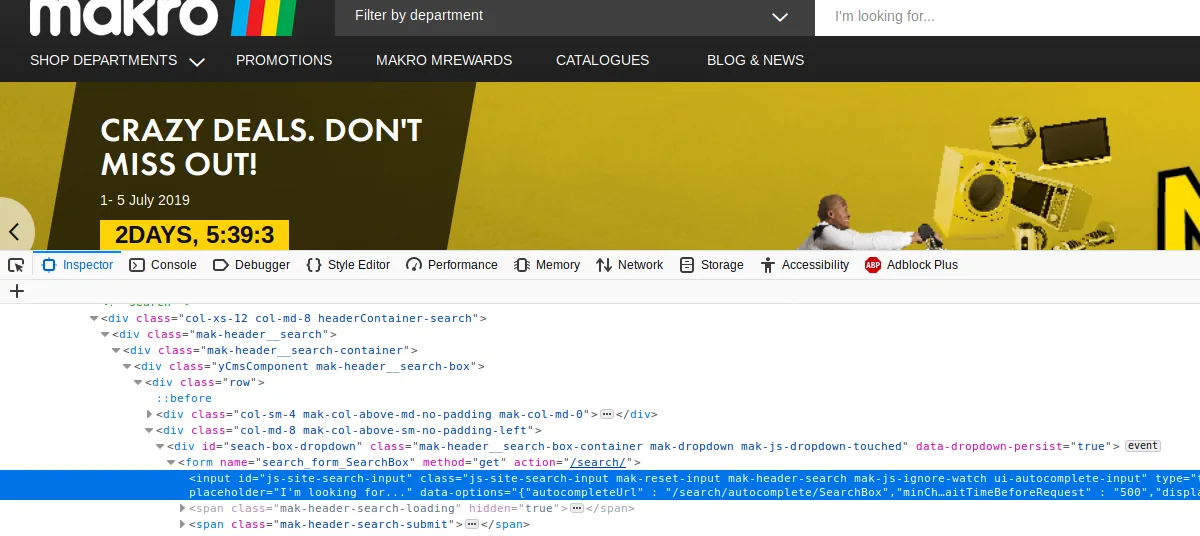Switch to the Inspector tab
This screenshot has width=1200, height=536.
[x=78, y=265]
